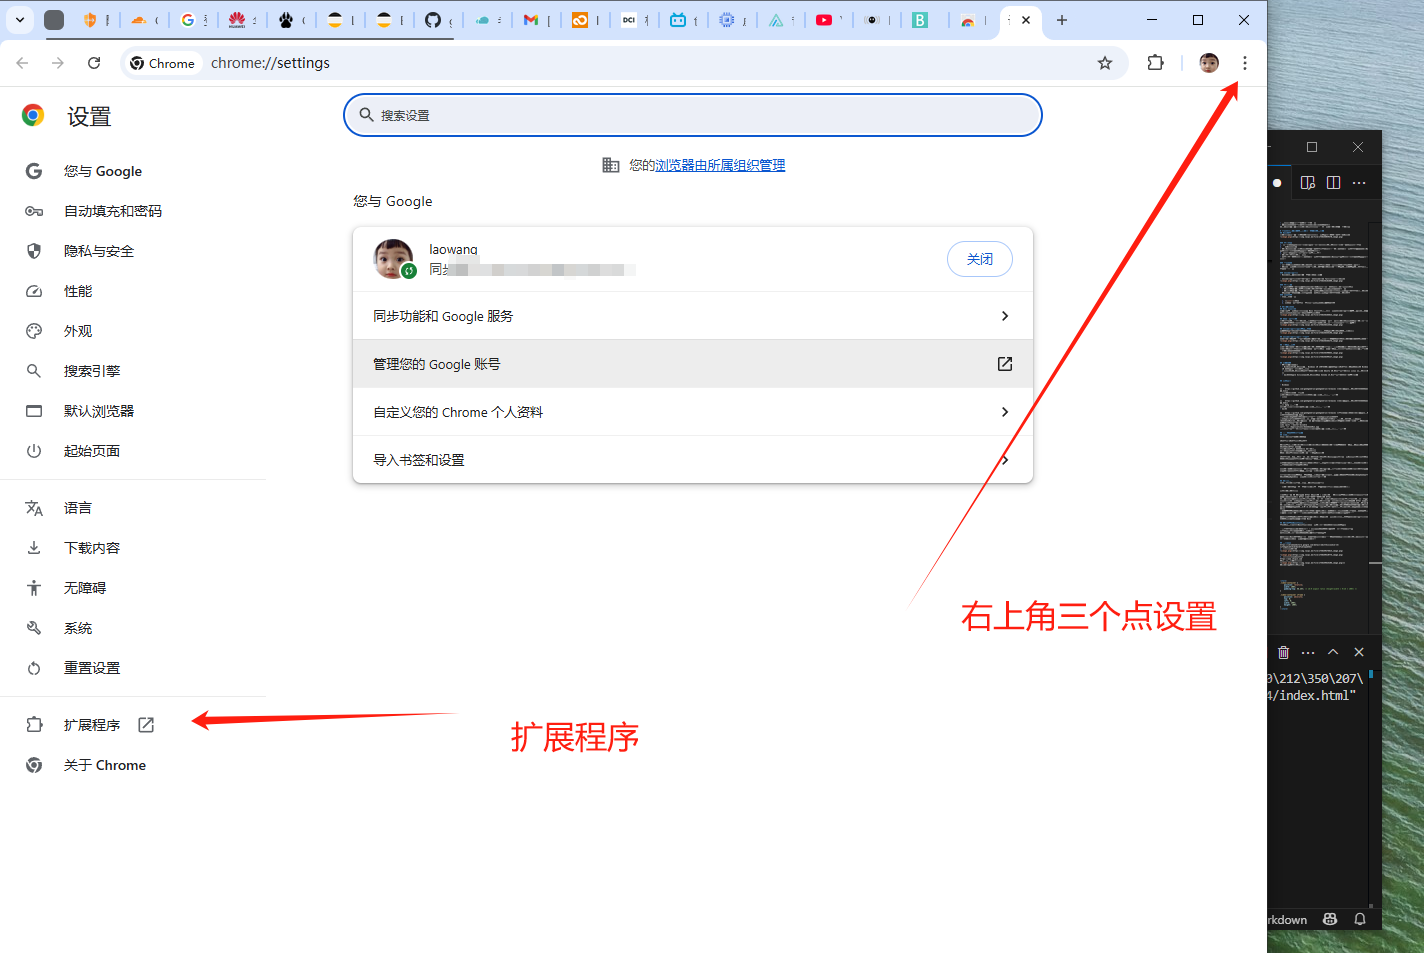Switch to the GitHub tab
The image size is (1424, 953).
433,20
